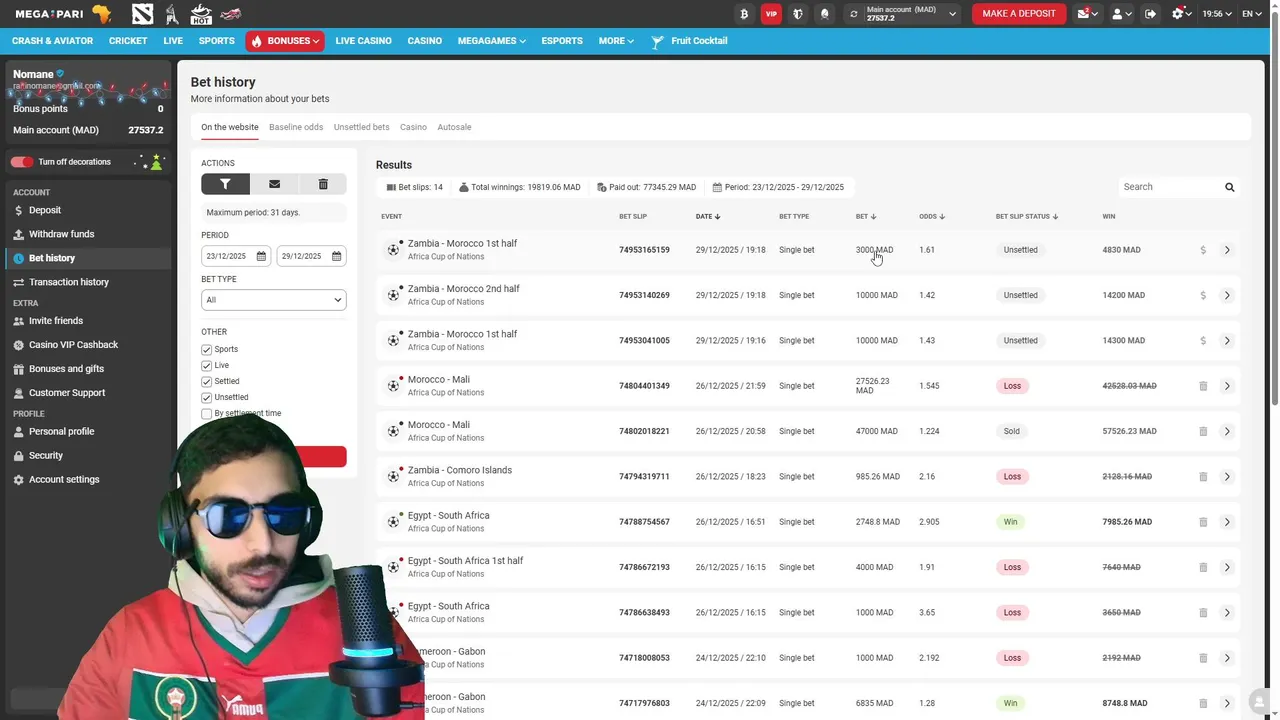1280x720 pixels.
Task: Click bet slip number 74718008053
Action: (x=644, y=658)
